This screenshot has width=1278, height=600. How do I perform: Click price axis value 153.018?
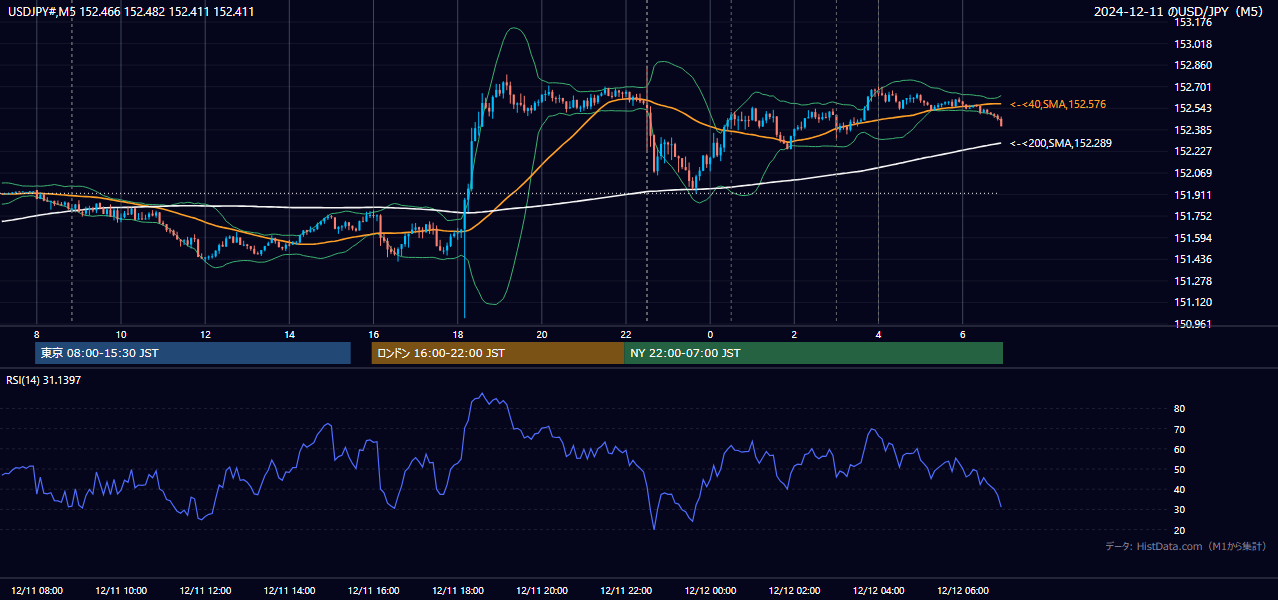tap(1193, 44)
